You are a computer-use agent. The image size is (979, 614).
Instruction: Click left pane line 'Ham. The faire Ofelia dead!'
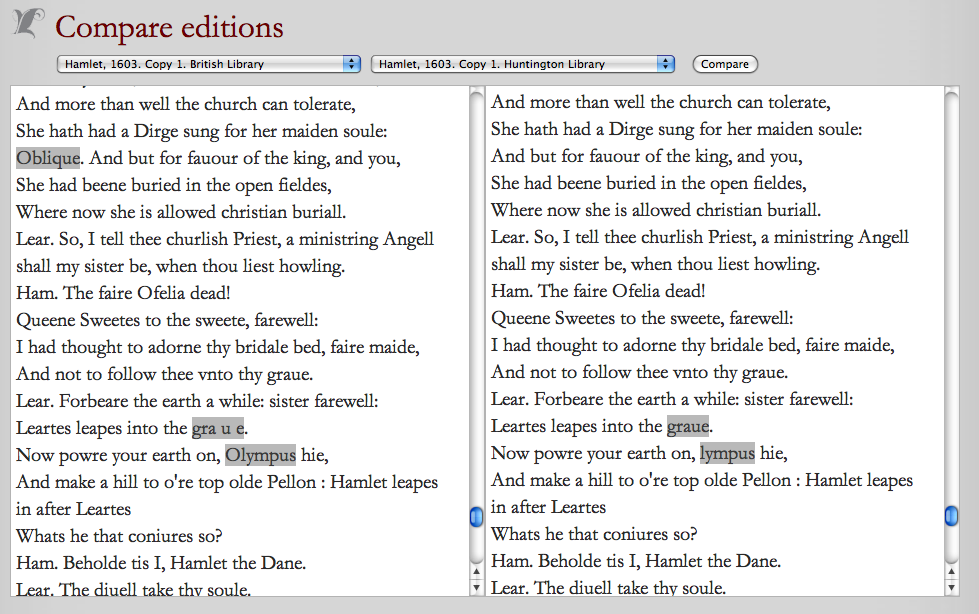123,293
